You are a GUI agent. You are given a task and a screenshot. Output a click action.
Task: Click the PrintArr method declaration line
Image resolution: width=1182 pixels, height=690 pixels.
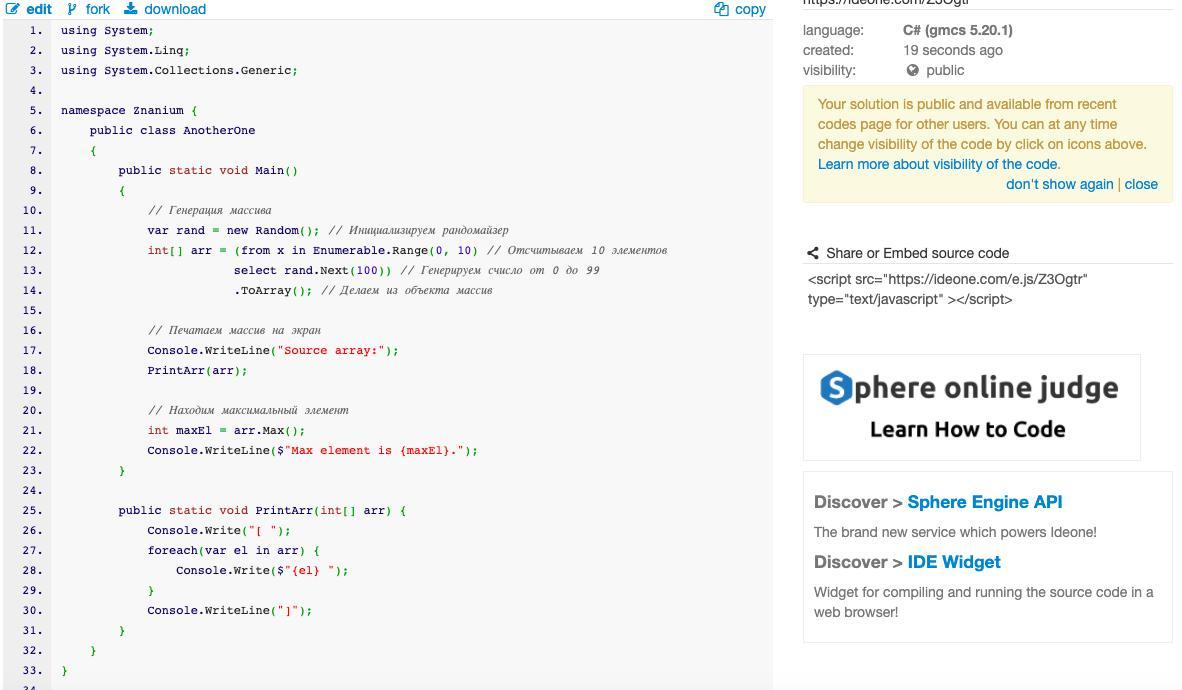pyautogui.click(x=262, y=510)
